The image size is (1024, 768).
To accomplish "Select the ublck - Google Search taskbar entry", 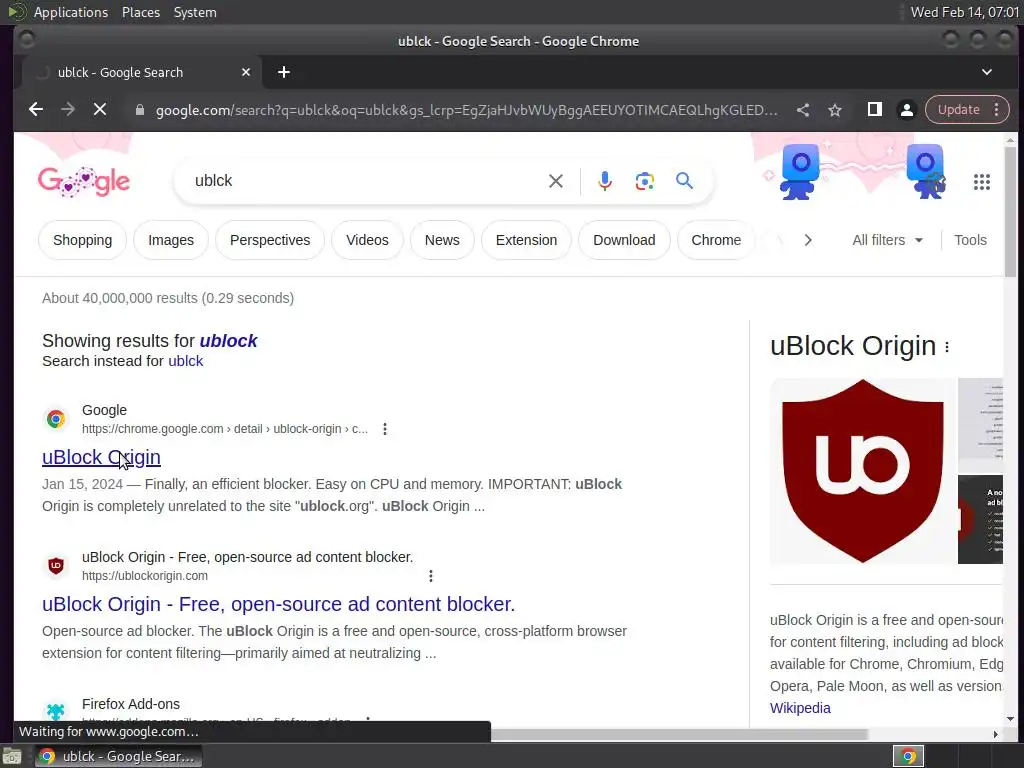I will 118,756.
